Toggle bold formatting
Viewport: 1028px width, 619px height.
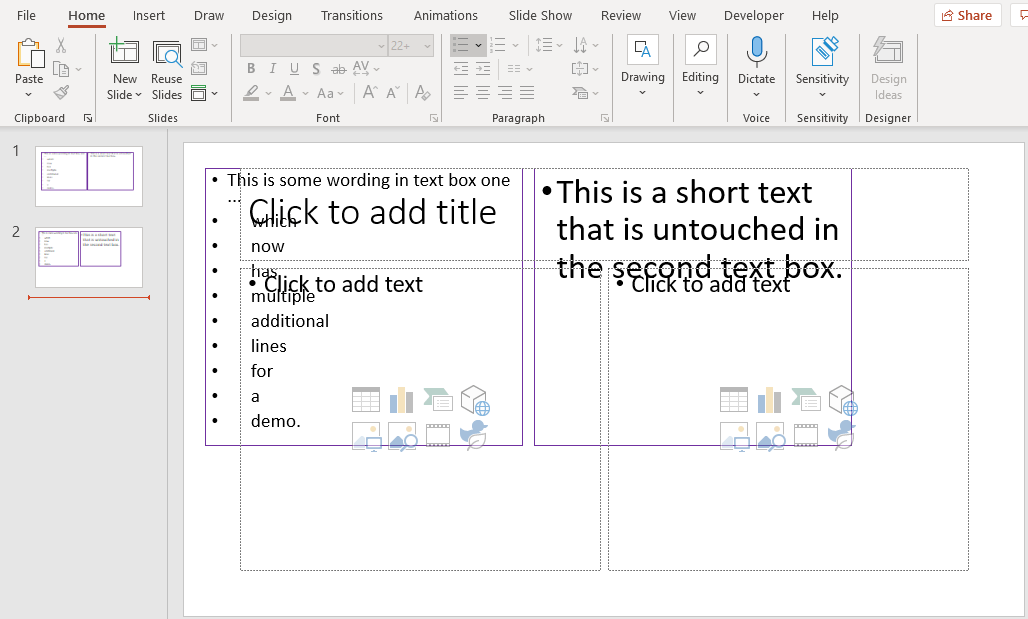(x=251, y=68)
